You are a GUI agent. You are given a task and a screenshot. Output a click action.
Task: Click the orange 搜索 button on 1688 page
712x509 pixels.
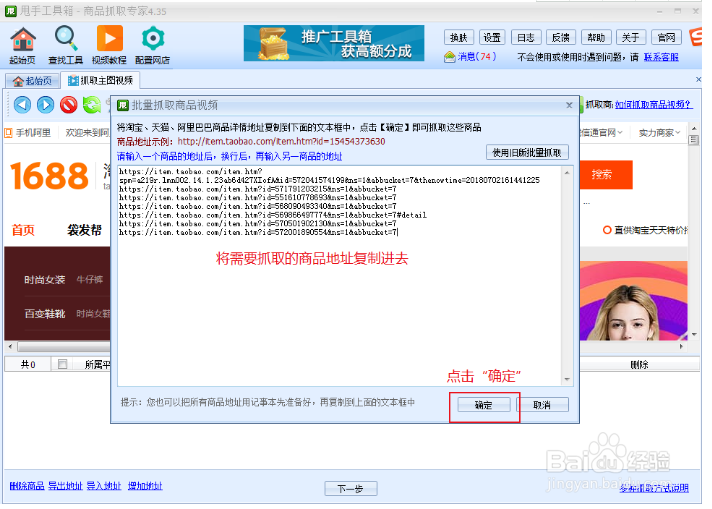606,174
